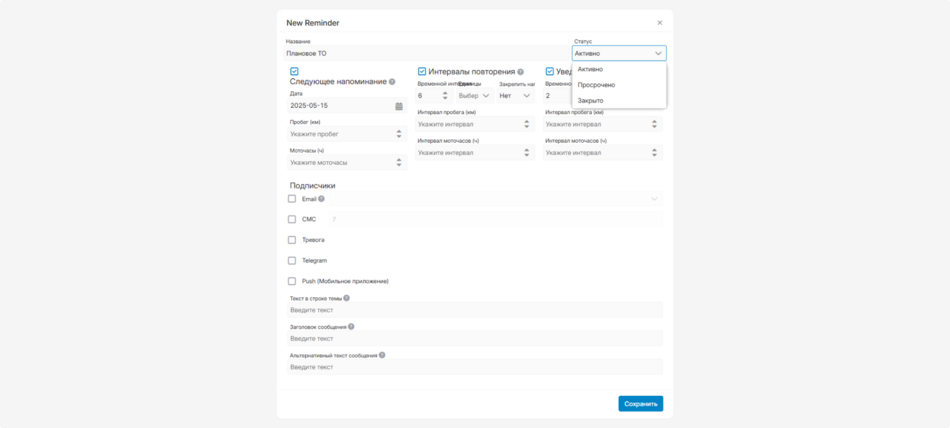The height and width of the screenshot is (428, 950).
Task: Close the New Reminder dialog with X
Action: tap(659, 22)
